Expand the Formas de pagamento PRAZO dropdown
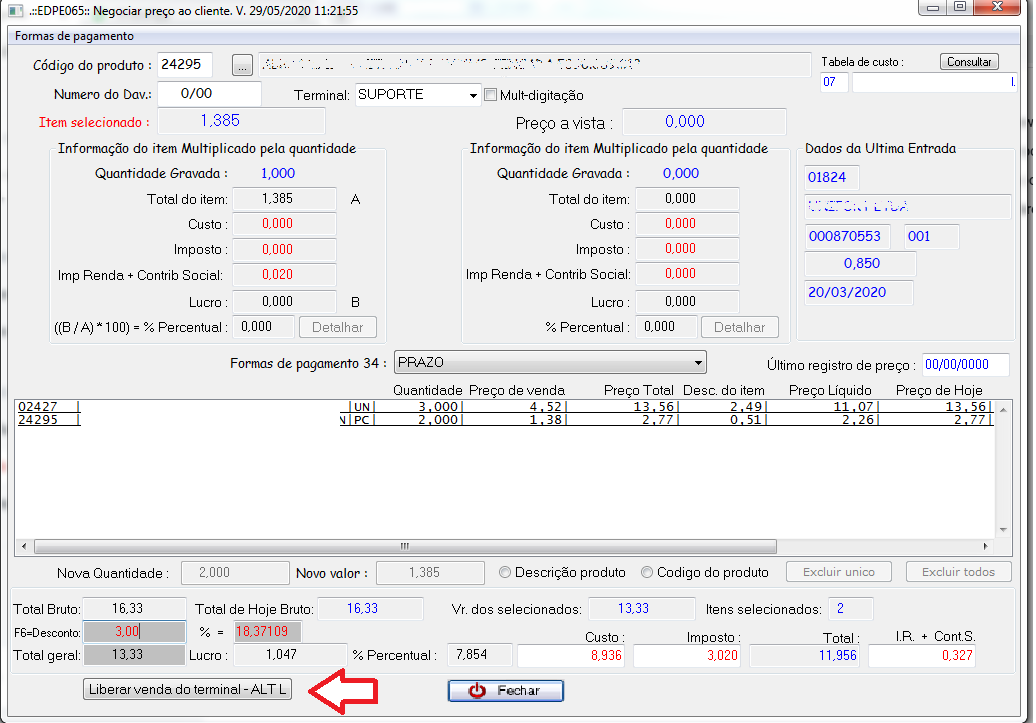This screenshot has height=723, width=1036. 698,362
